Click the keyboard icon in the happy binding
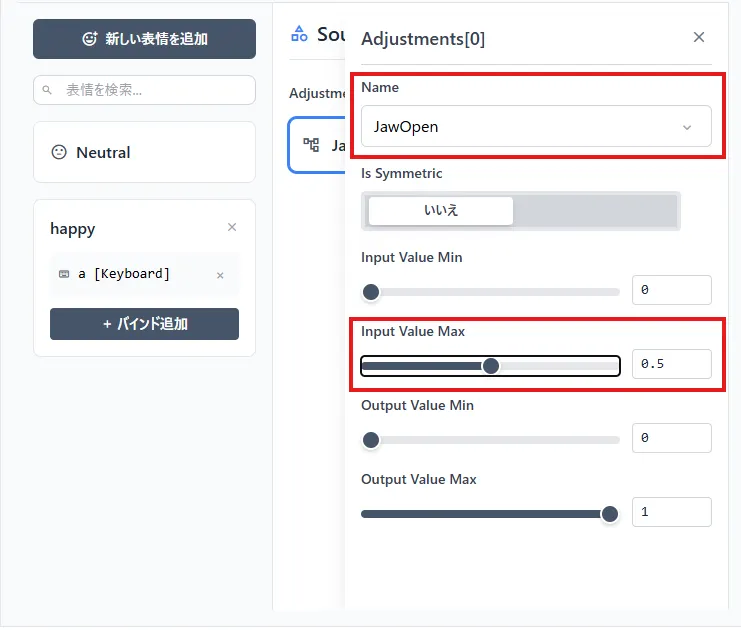 (x=64, y=274)
